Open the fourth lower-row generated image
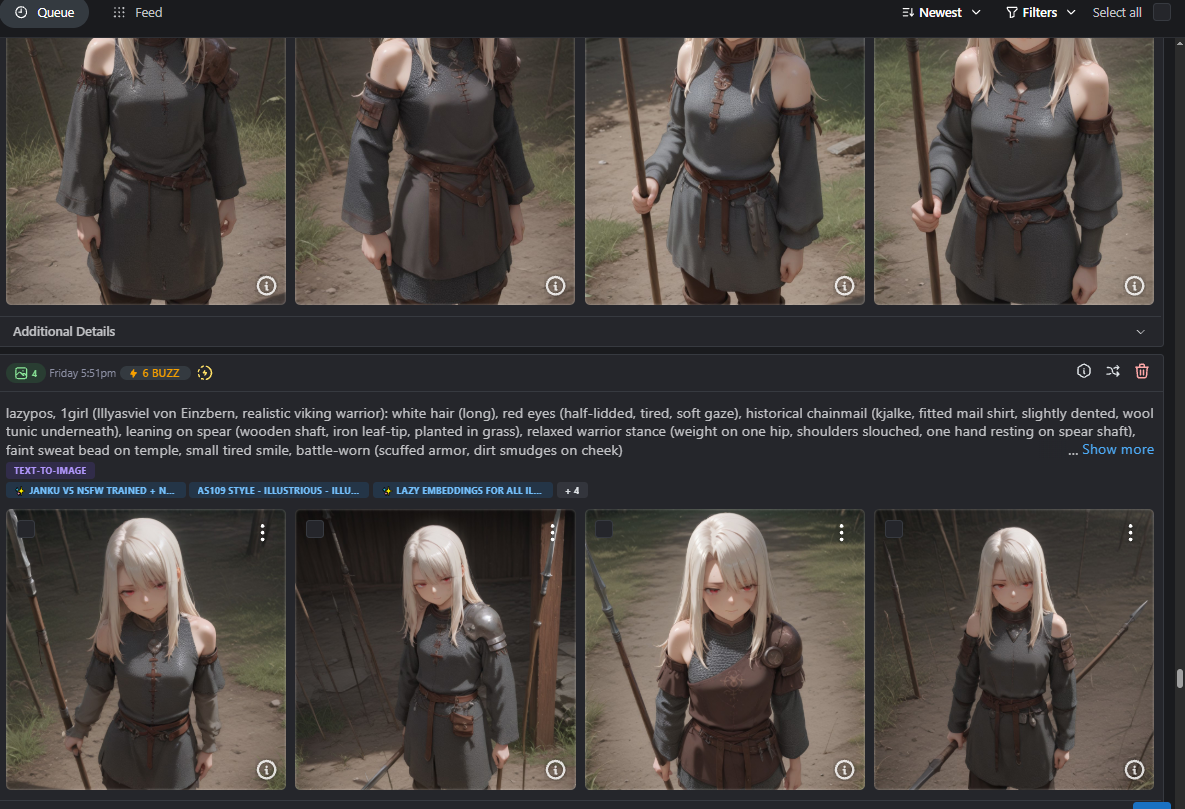Image resolution: width=1185 pixels, height=809 pixels. click(x=1013, y=650)
